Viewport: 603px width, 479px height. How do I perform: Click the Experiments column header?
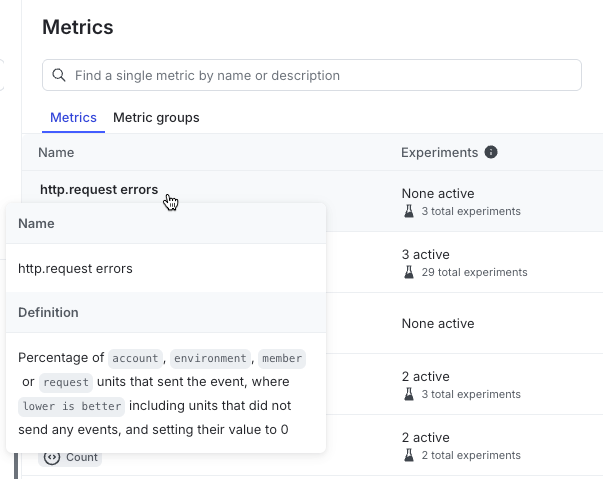[x=440, y=153]
